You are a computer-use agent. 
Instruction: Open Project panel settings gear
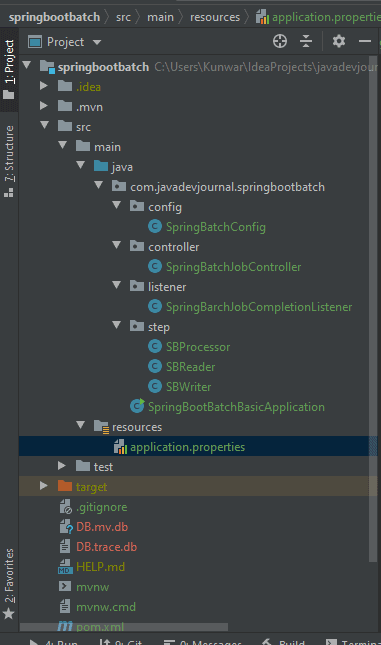[x=339, y=41]
